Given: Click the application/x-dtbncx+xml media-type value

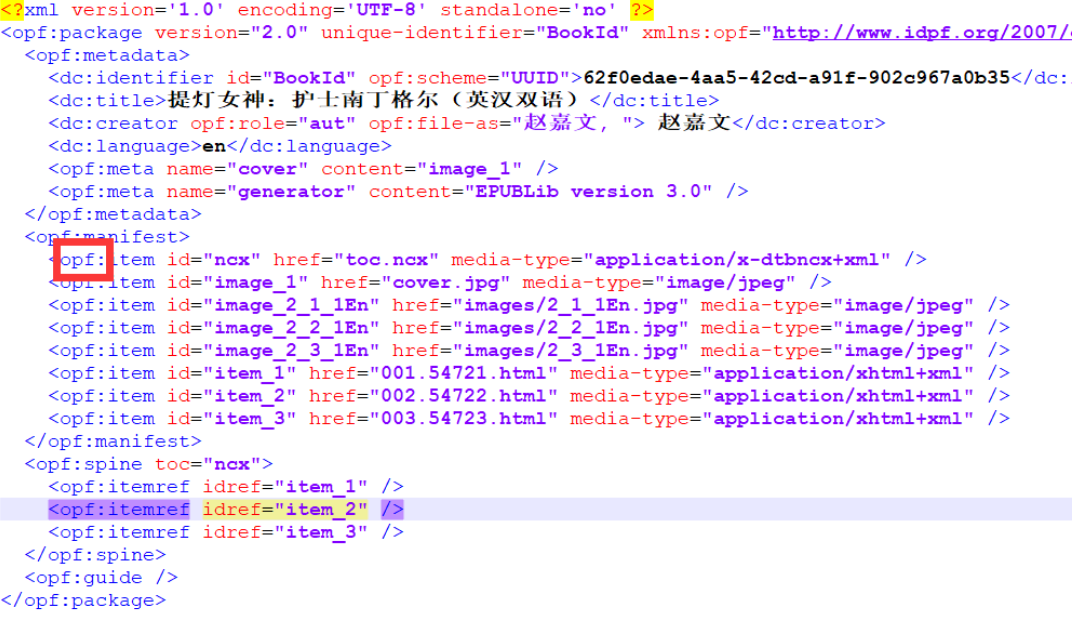Looking at the screenshot, I should point(740,260).
